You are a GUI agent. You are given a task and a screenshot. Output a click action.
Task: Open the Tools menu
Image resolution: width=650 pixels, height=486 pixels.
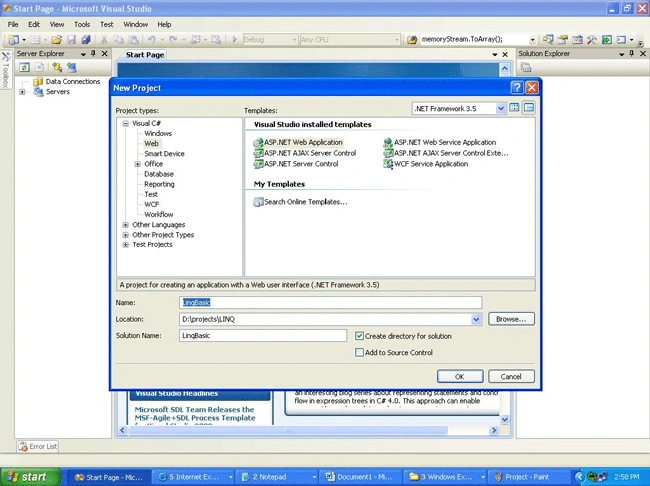click(82, 24)
